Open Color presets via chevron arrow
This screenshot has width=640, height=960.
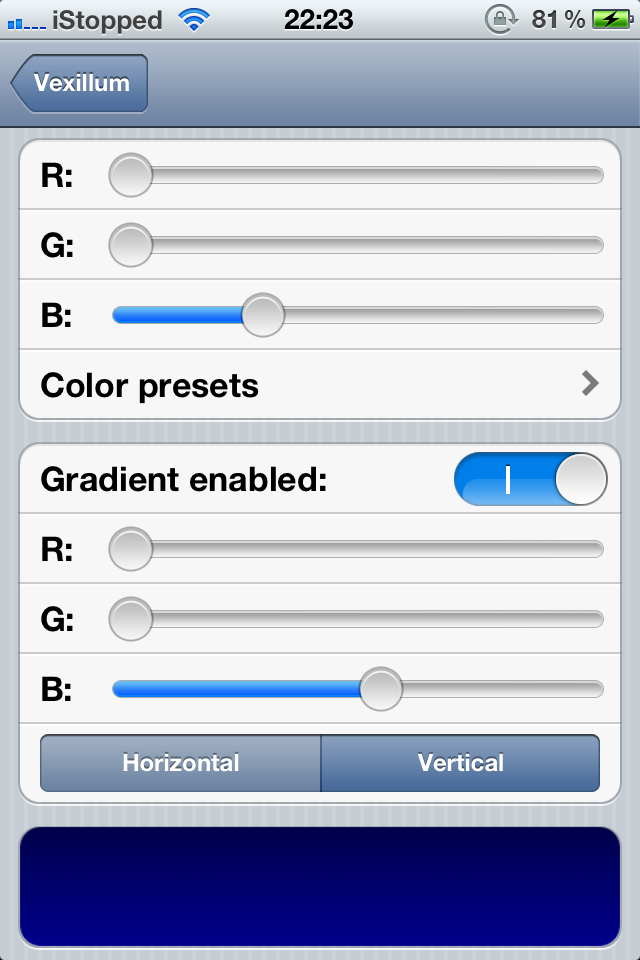[589, 384]
